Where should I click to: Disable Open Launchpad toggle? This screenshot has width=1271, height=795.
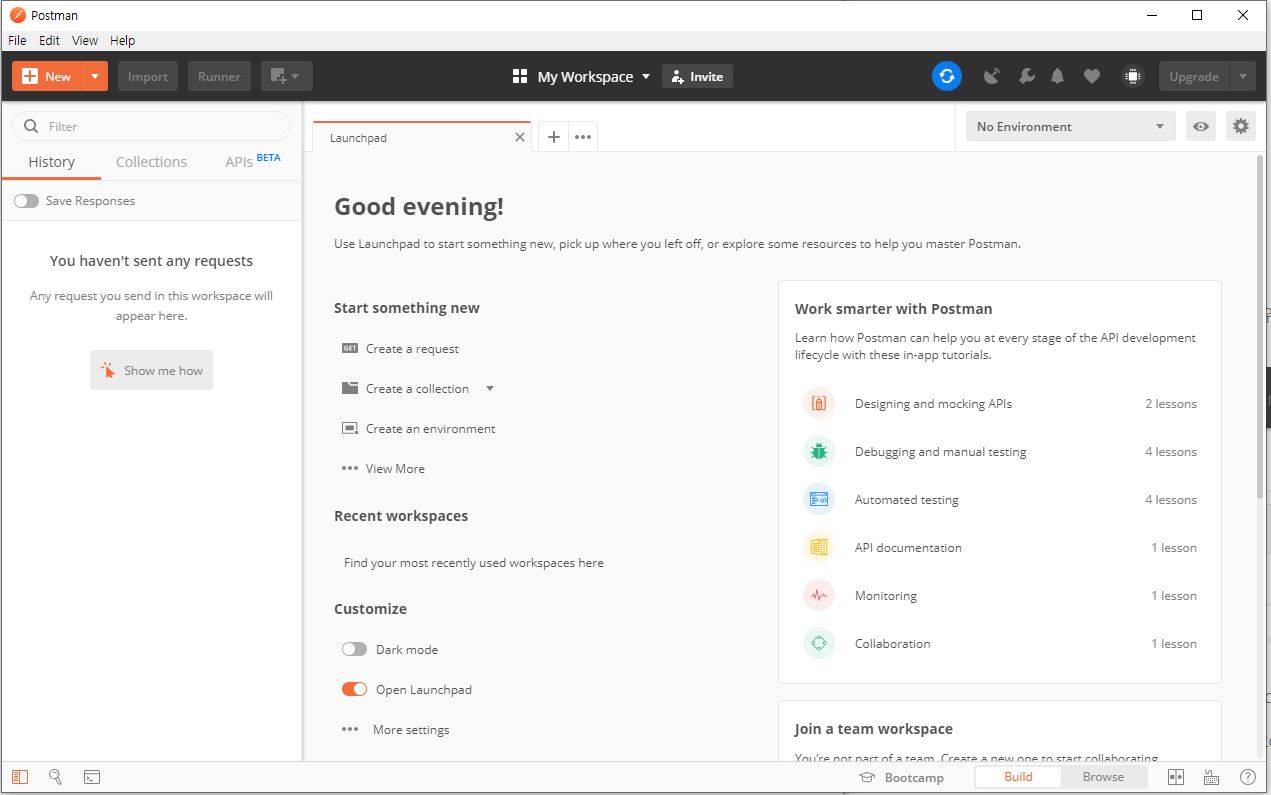coord(354,689)
